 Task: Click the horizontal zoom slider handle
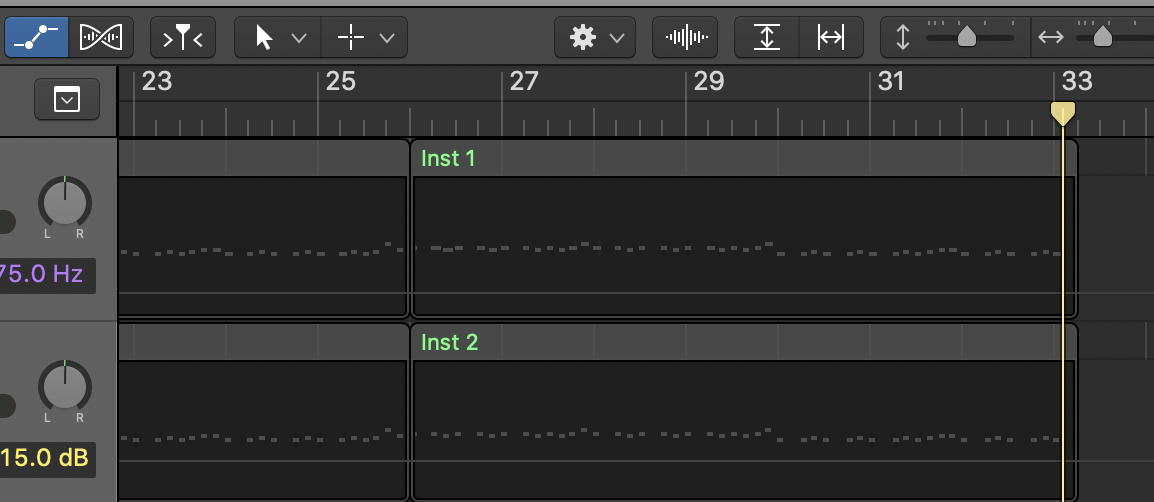1102,37
